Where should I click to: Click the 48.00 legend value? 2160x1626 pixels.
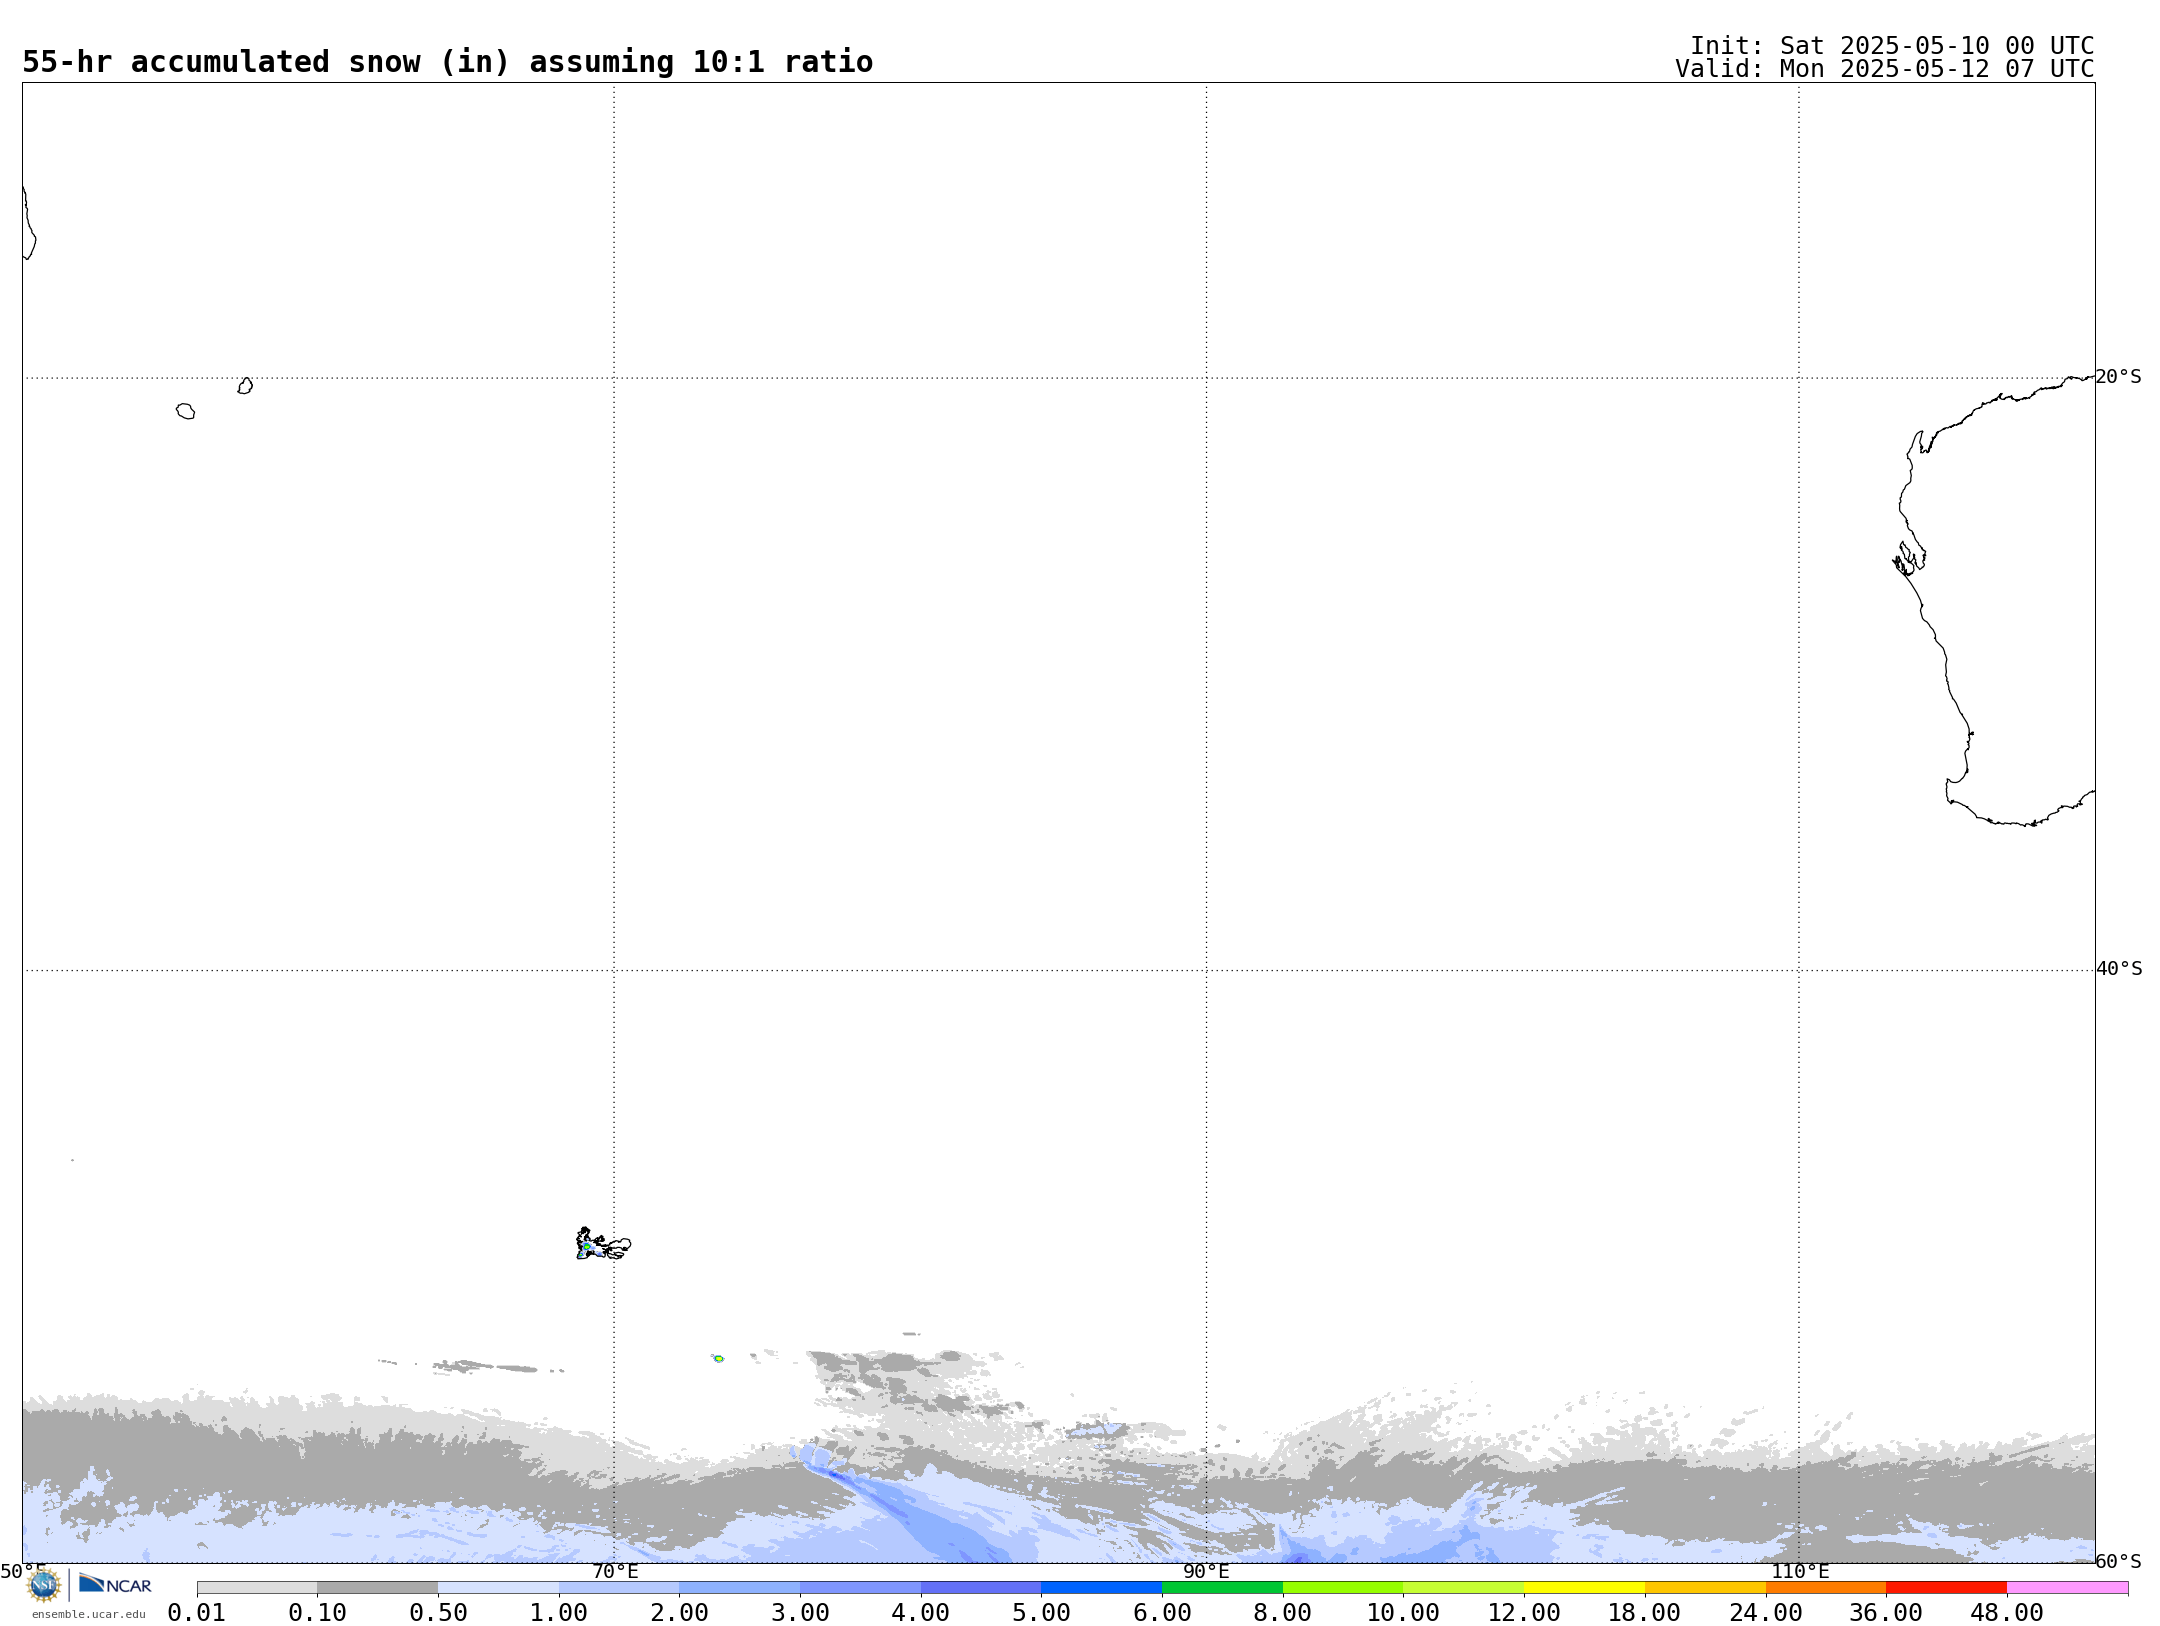(x=2007, y=1612)
